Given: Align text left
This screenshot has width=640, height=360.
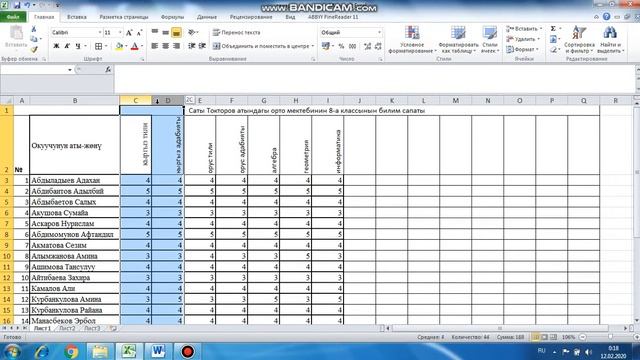Looking at the screenshot, I should click(x=155, y=46).
